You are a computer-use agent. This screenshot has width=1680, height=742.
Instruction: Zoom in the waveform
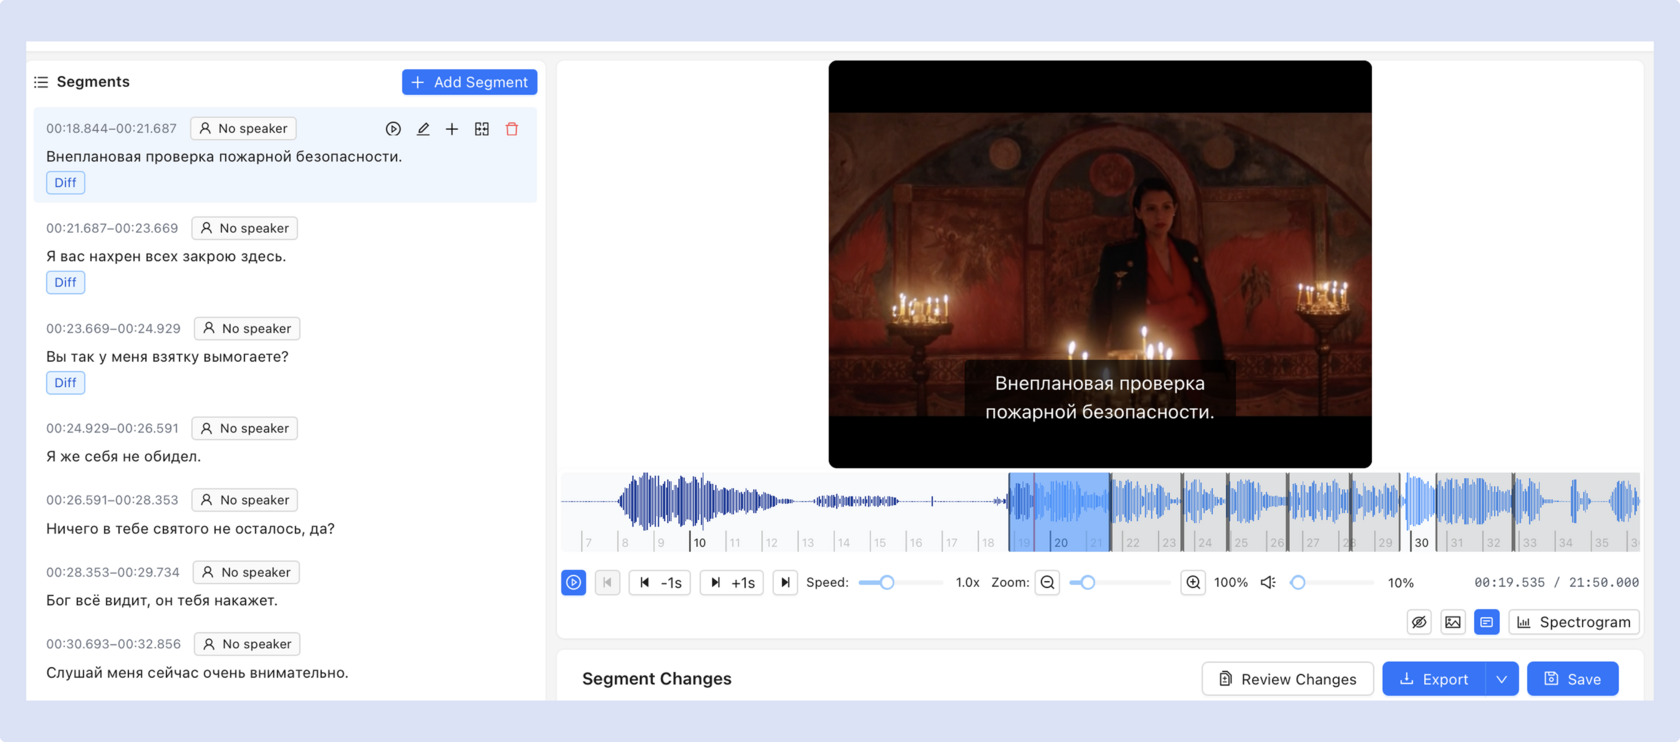click(x=1193, y=582)
